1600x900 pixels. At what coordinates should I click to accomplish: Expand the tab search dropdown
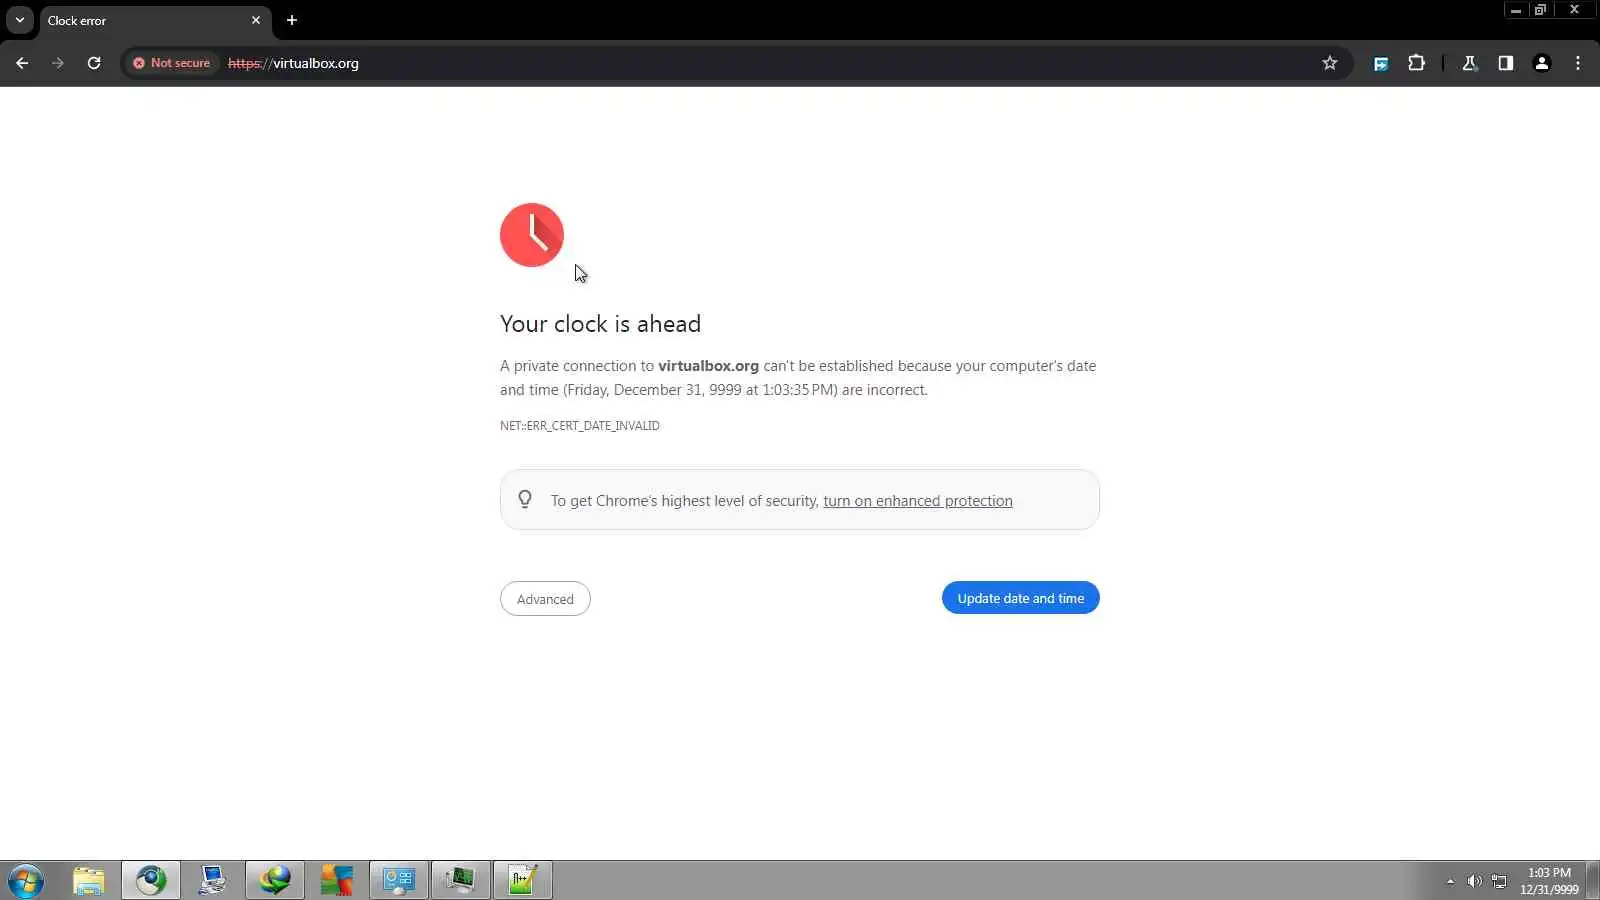19,20
